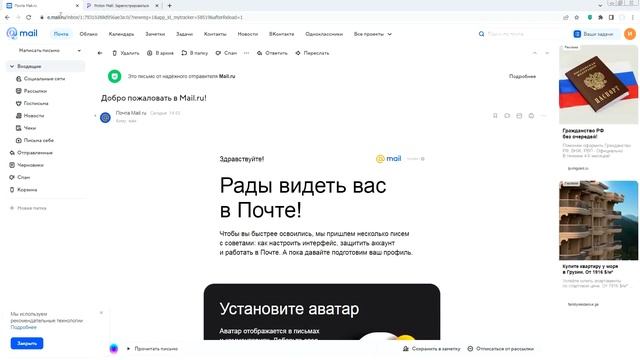Open Контакты in top navigation
The image size is (640, 360).
click(x=215, y=34)
